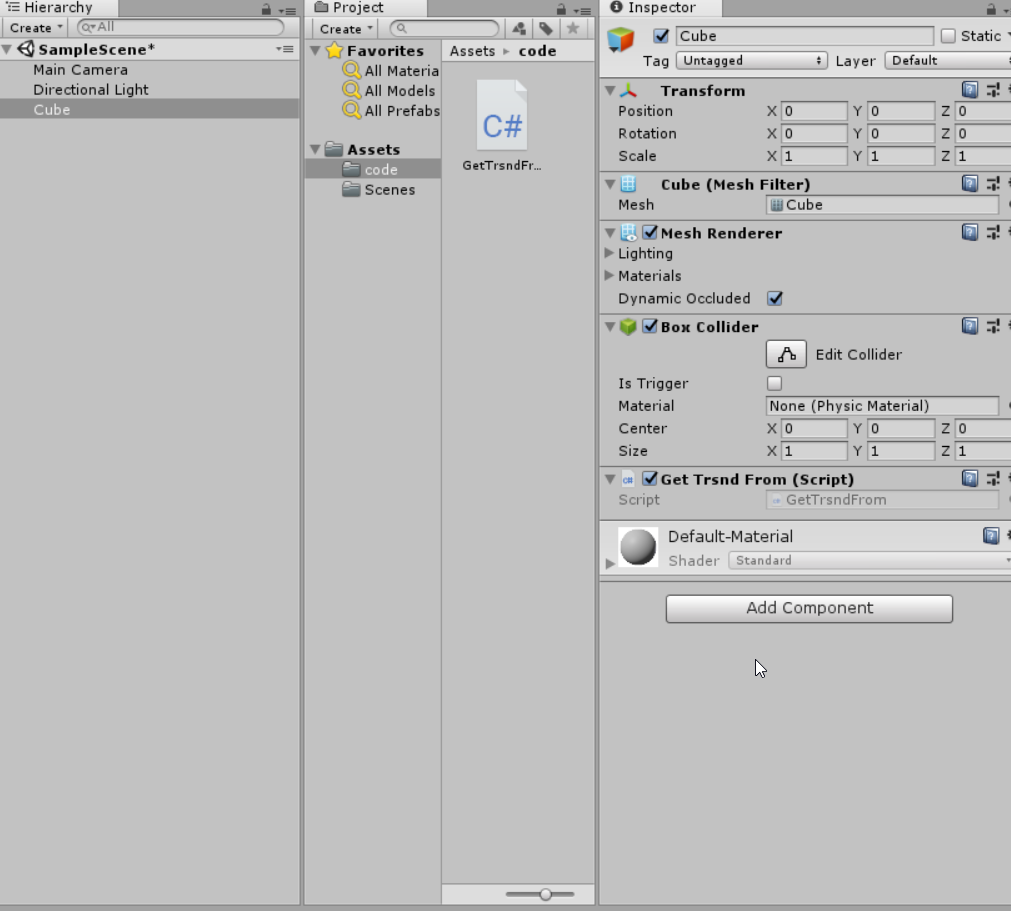The image size is (1011, 911).
Task: Open Hierarchy Create dropdown
Action: [x=35, y=28]
